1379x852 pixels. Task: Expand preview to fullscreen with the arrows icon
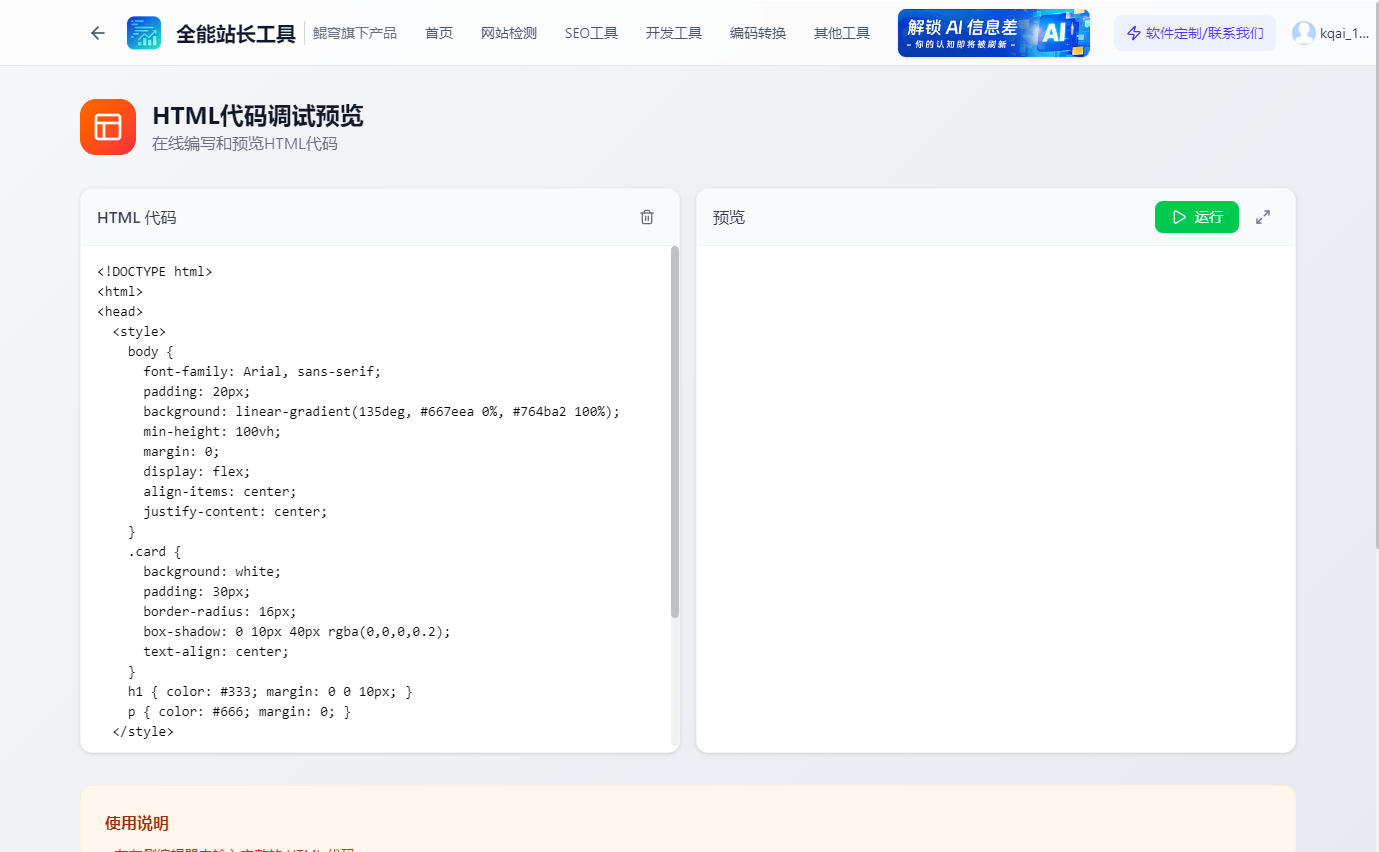coord(1263,216)
